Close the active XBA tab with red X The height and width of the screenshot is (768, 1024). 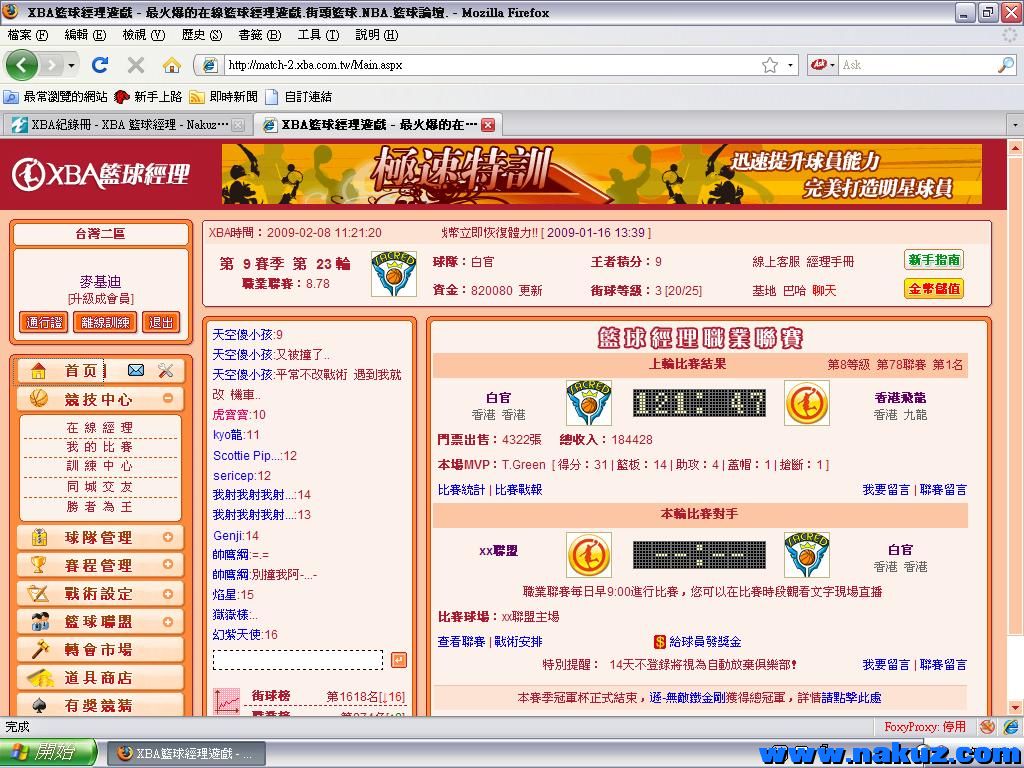pos(488,125)
